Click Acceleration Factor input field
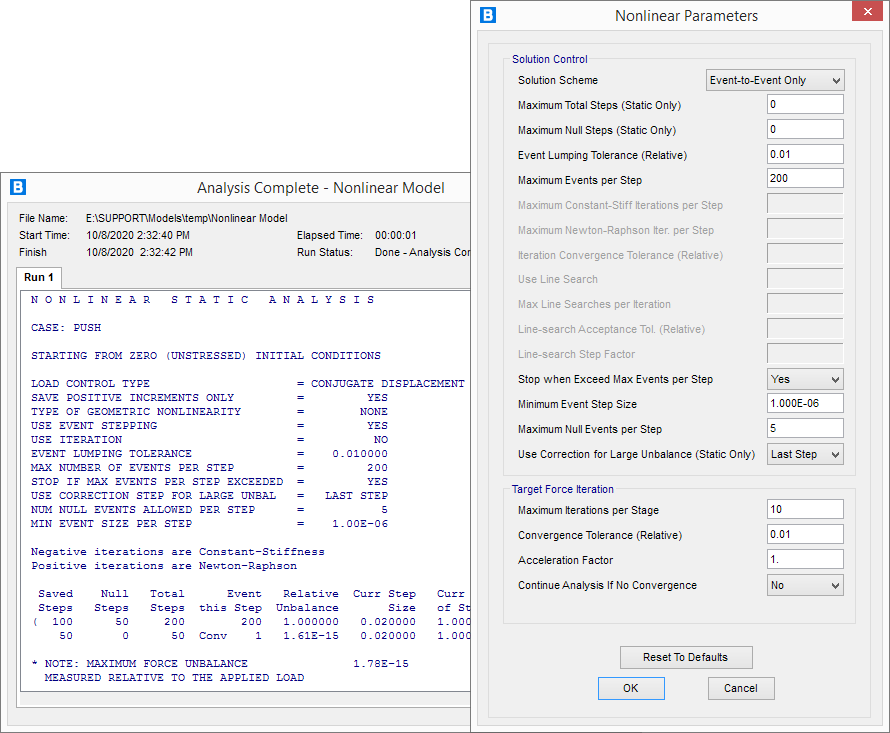The image size is (890, 733). coord(805,559)
